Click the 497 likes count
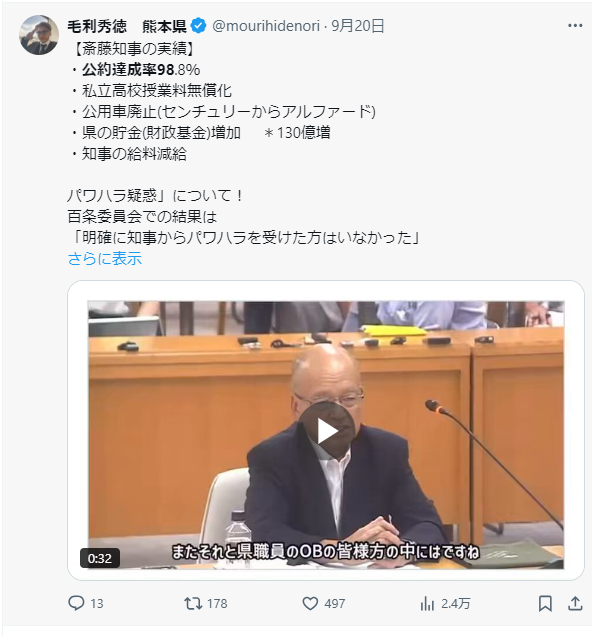Image resolution: width=592 pixels, height=636 pixels. 335,604
